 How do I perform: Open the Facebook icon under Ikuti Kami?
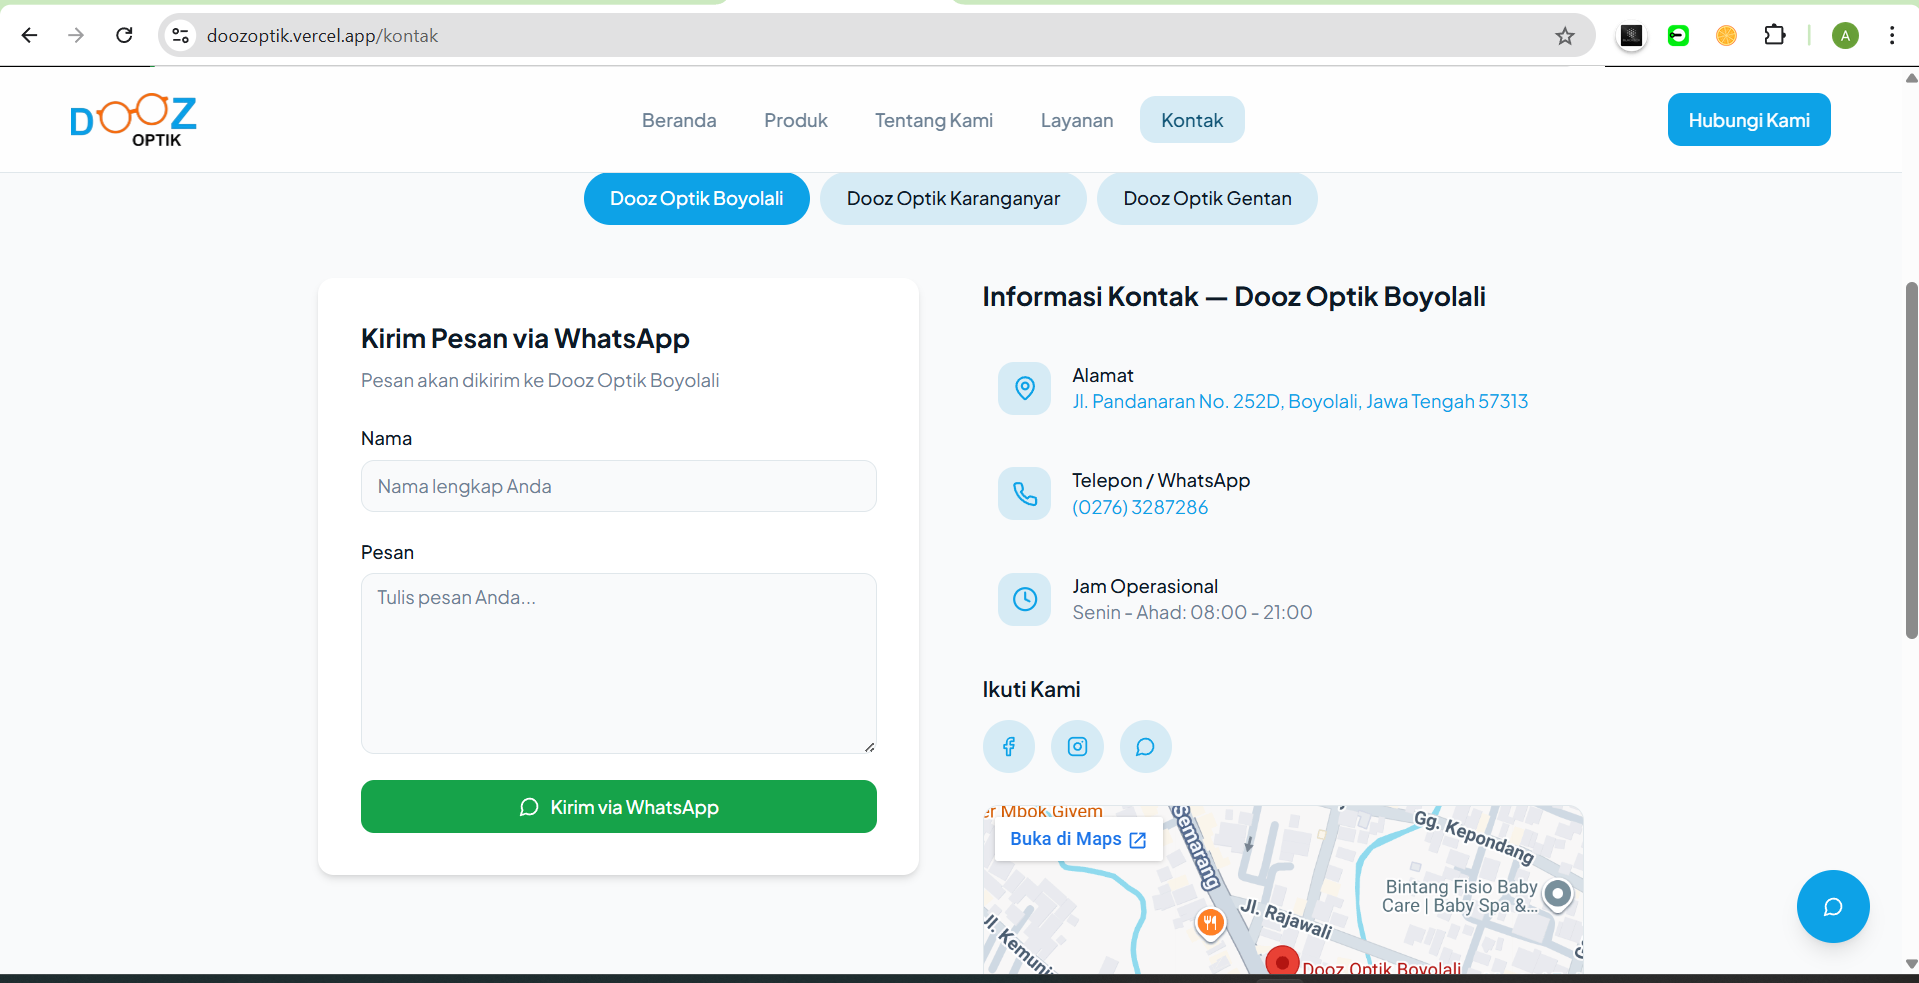point(1008,746)
